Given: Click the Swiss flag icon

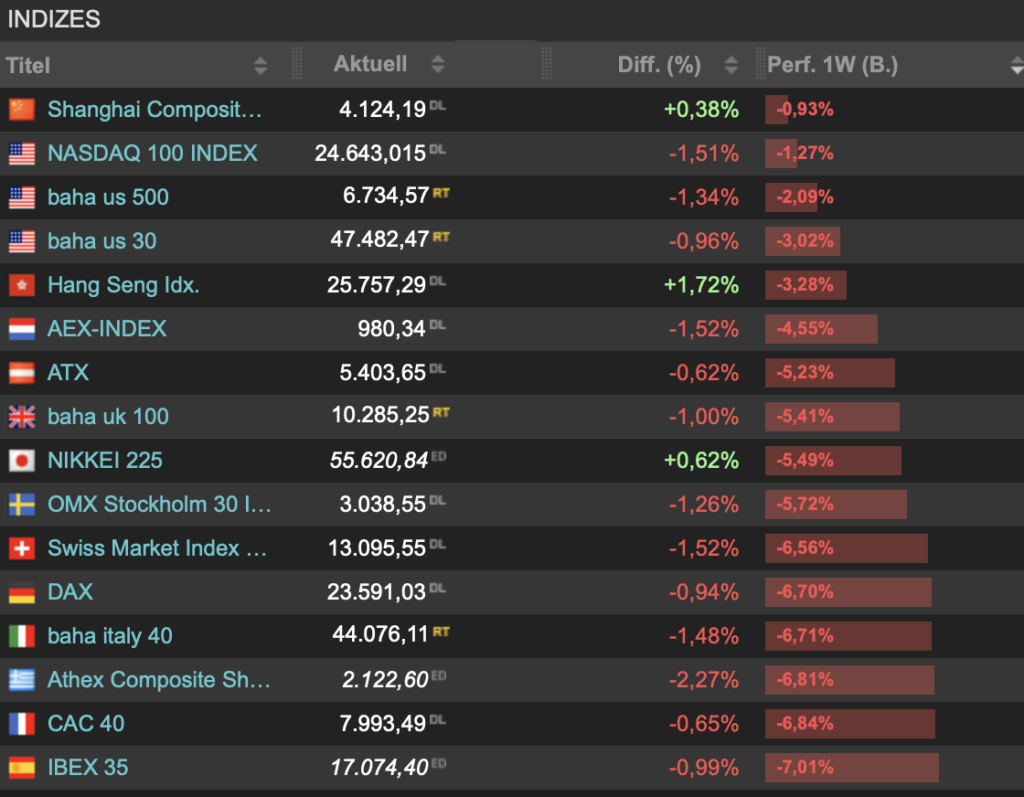Looking at the screenshot, I should [21, 549].
